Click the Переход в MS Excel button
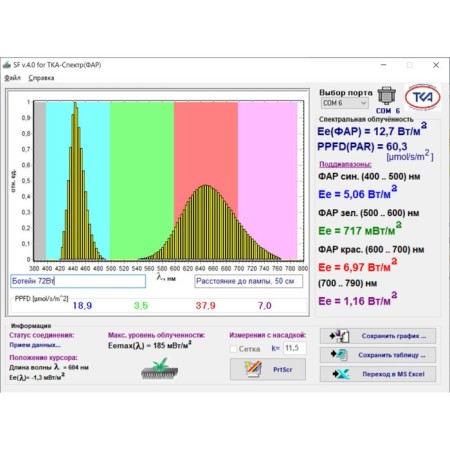450x450 pixels. pyautogui.click(x=378, y=374)
